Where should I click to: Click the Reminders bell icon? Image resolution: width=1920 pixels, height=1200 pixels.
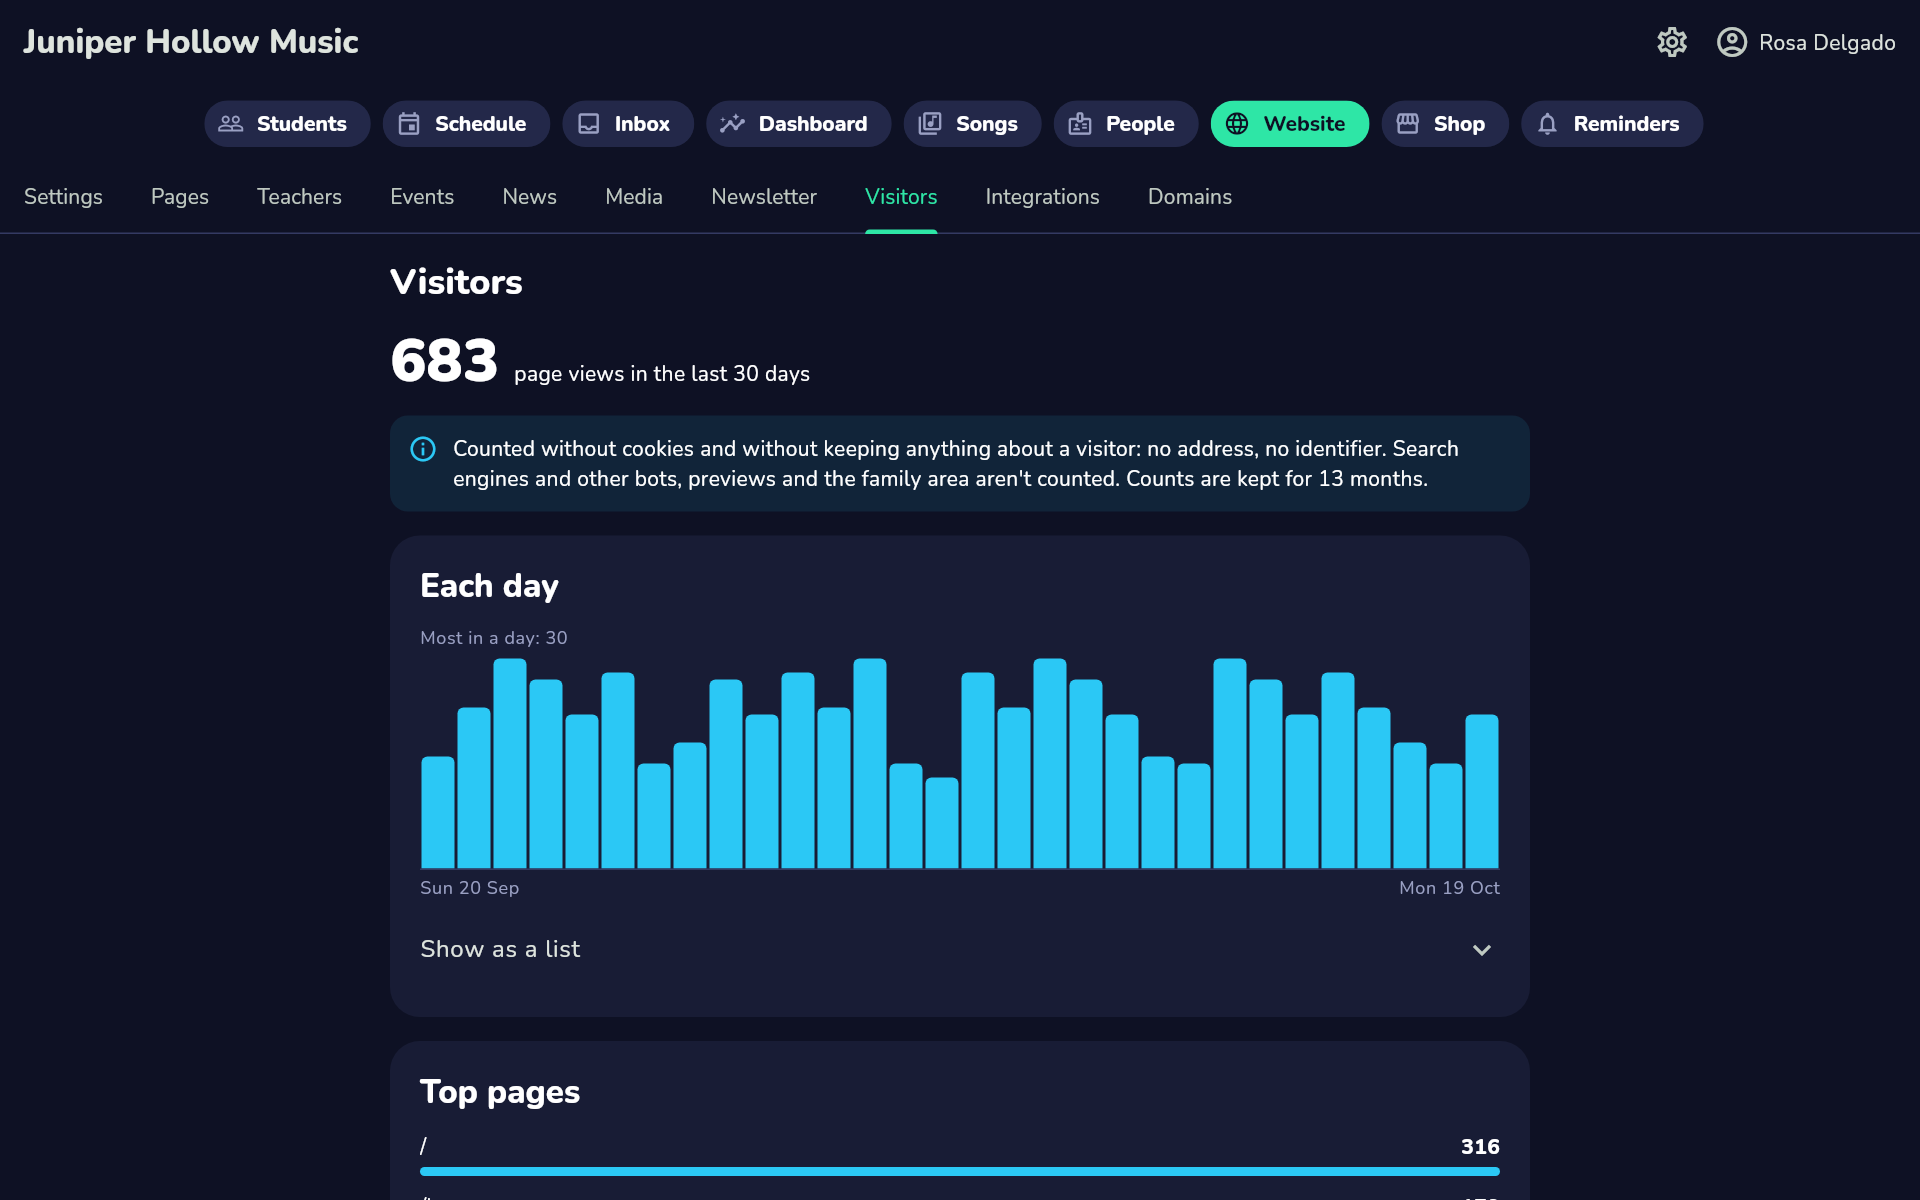1547,124
